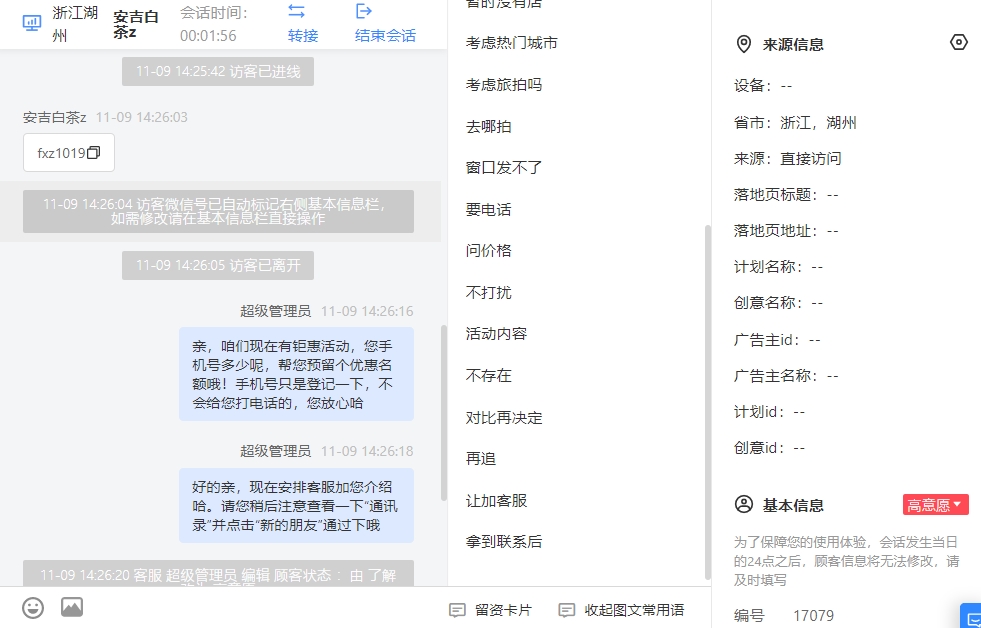The width and height of the screenshot is (981, 628).
Task: Click the 钜惠活动 phone-number request message
Action: tap(297, 374)
